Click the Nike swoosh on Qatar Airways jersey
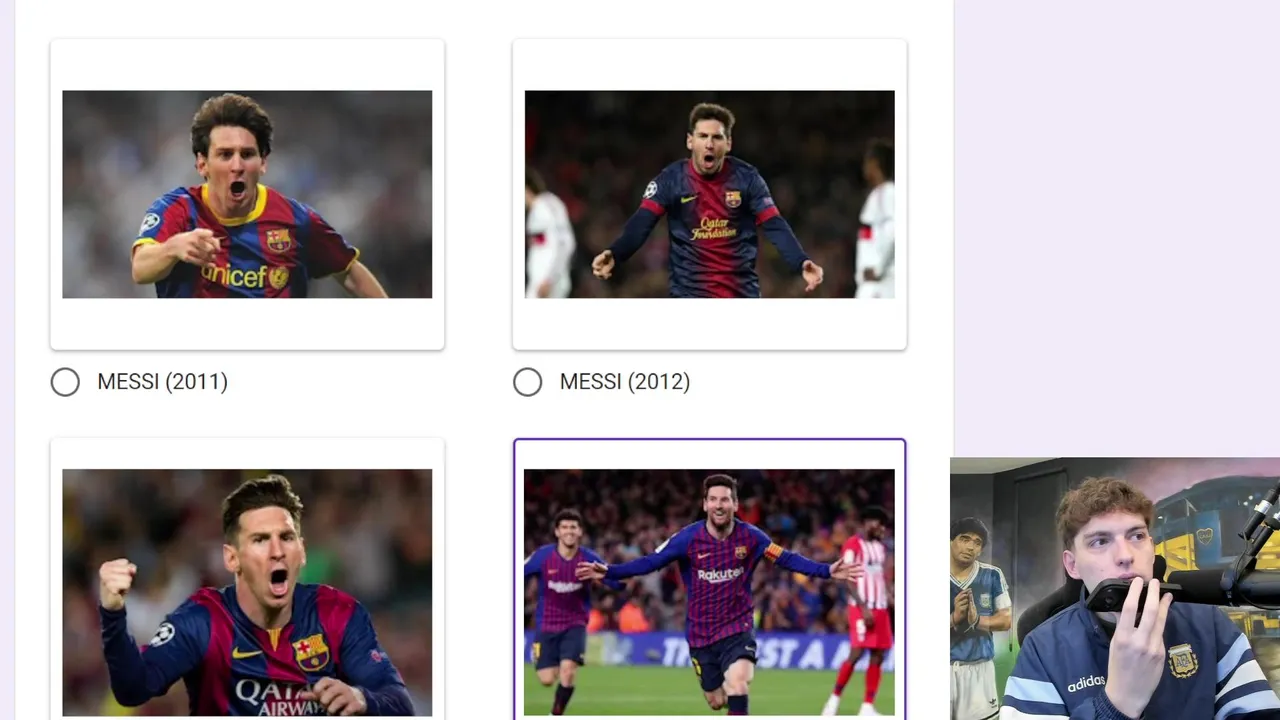This screenshot has height=720, width=1280. (246, 652)
